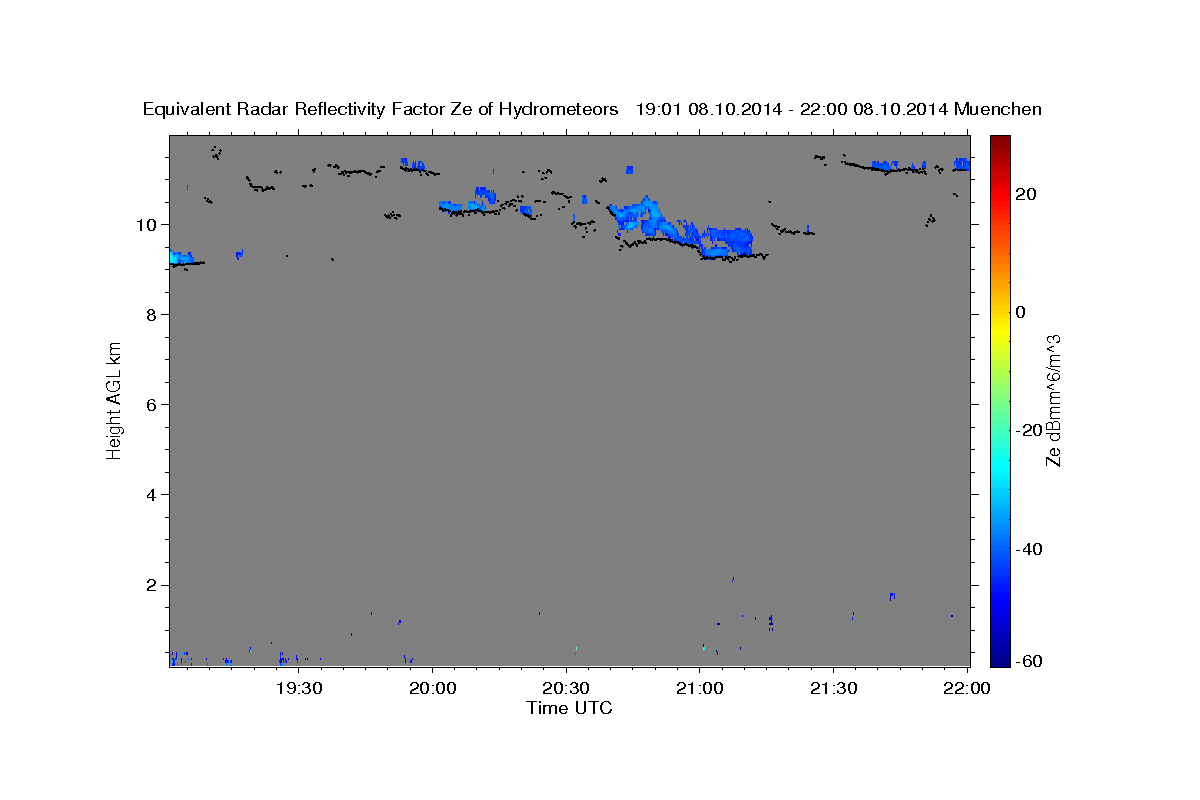The width and height of the screenshot is (1200, 800).
Task: Click the blue echo at 11 km near 22:00
Action: pos(962,164)
